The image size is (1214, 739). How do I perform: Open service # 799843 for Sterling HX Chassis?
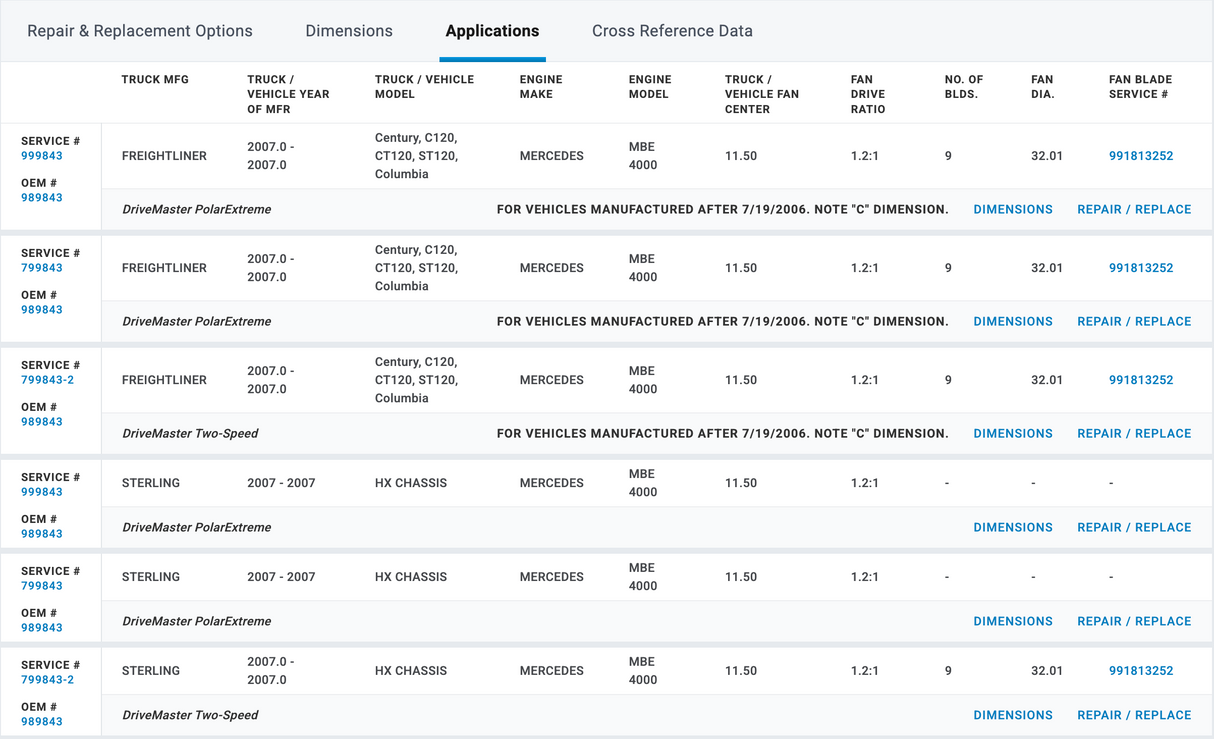coord(42,586)
